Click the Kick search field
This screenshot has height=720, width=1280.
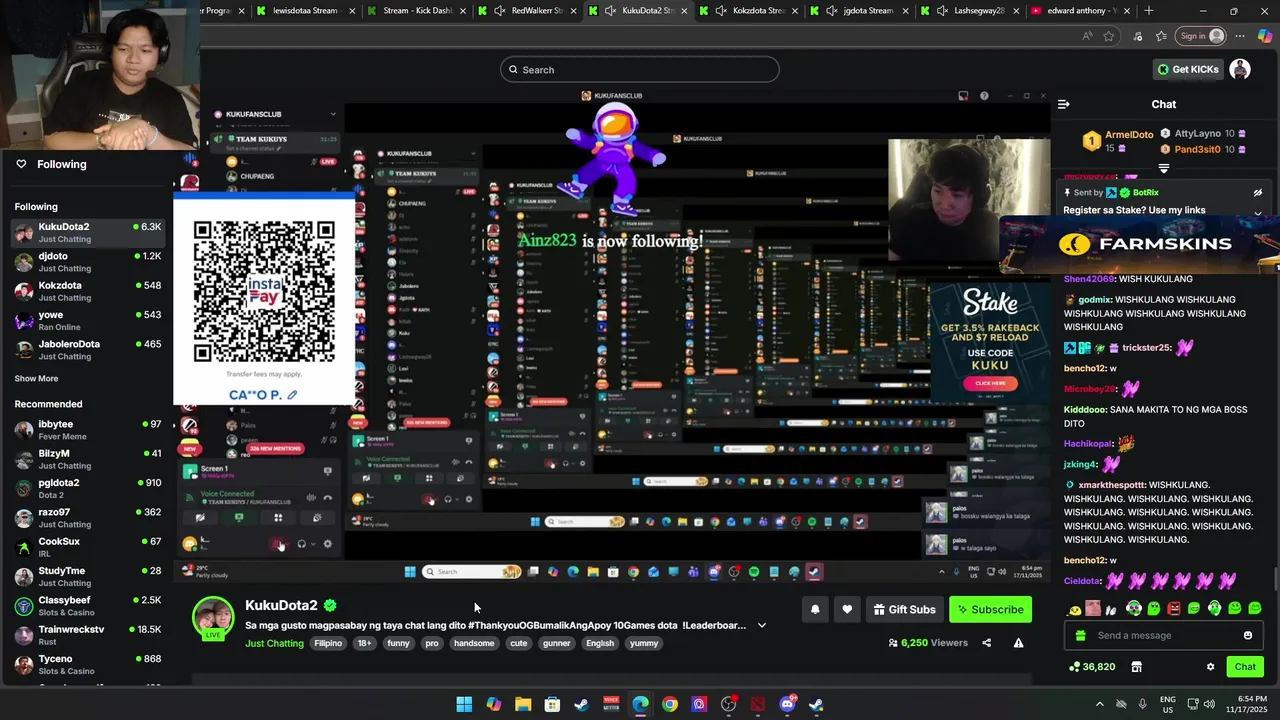(x=640, y=69)
